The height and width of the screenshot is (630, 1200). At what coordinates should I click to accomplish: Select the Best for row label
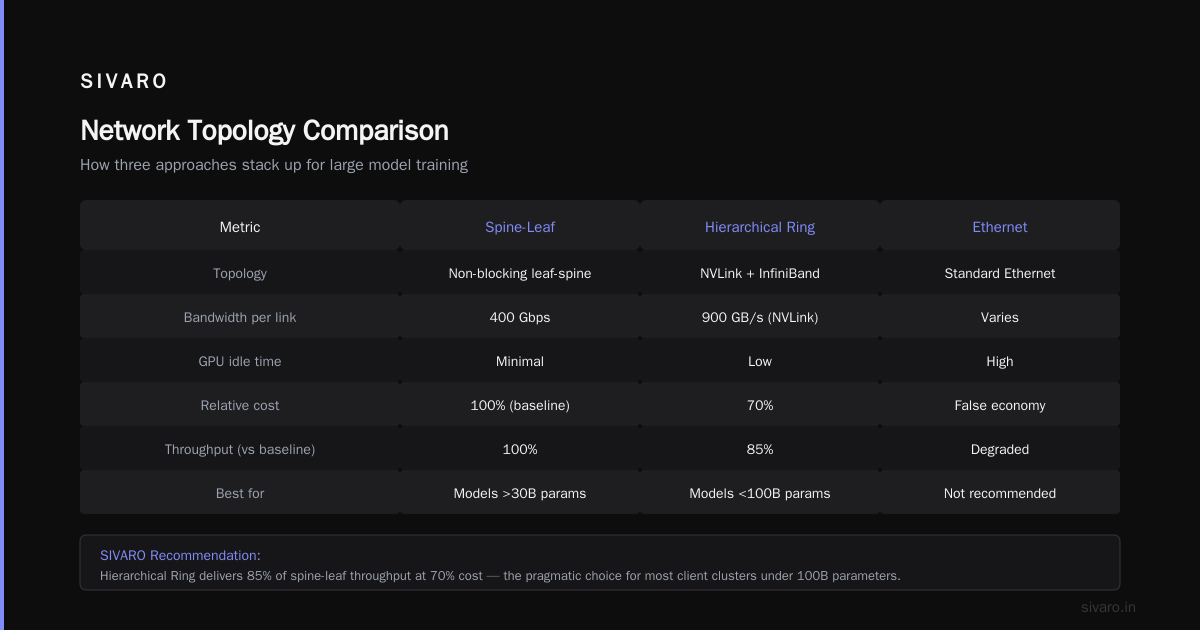tap(240, 493)
